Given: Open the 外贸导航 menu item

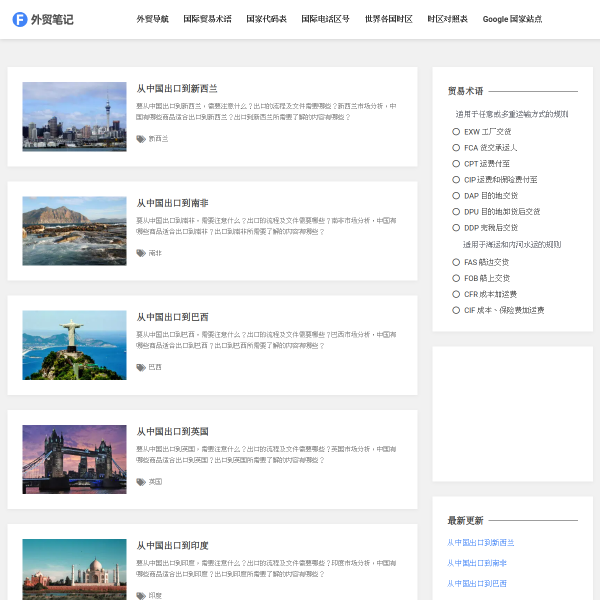Looking at the screenshot, I should click(152, 19).
